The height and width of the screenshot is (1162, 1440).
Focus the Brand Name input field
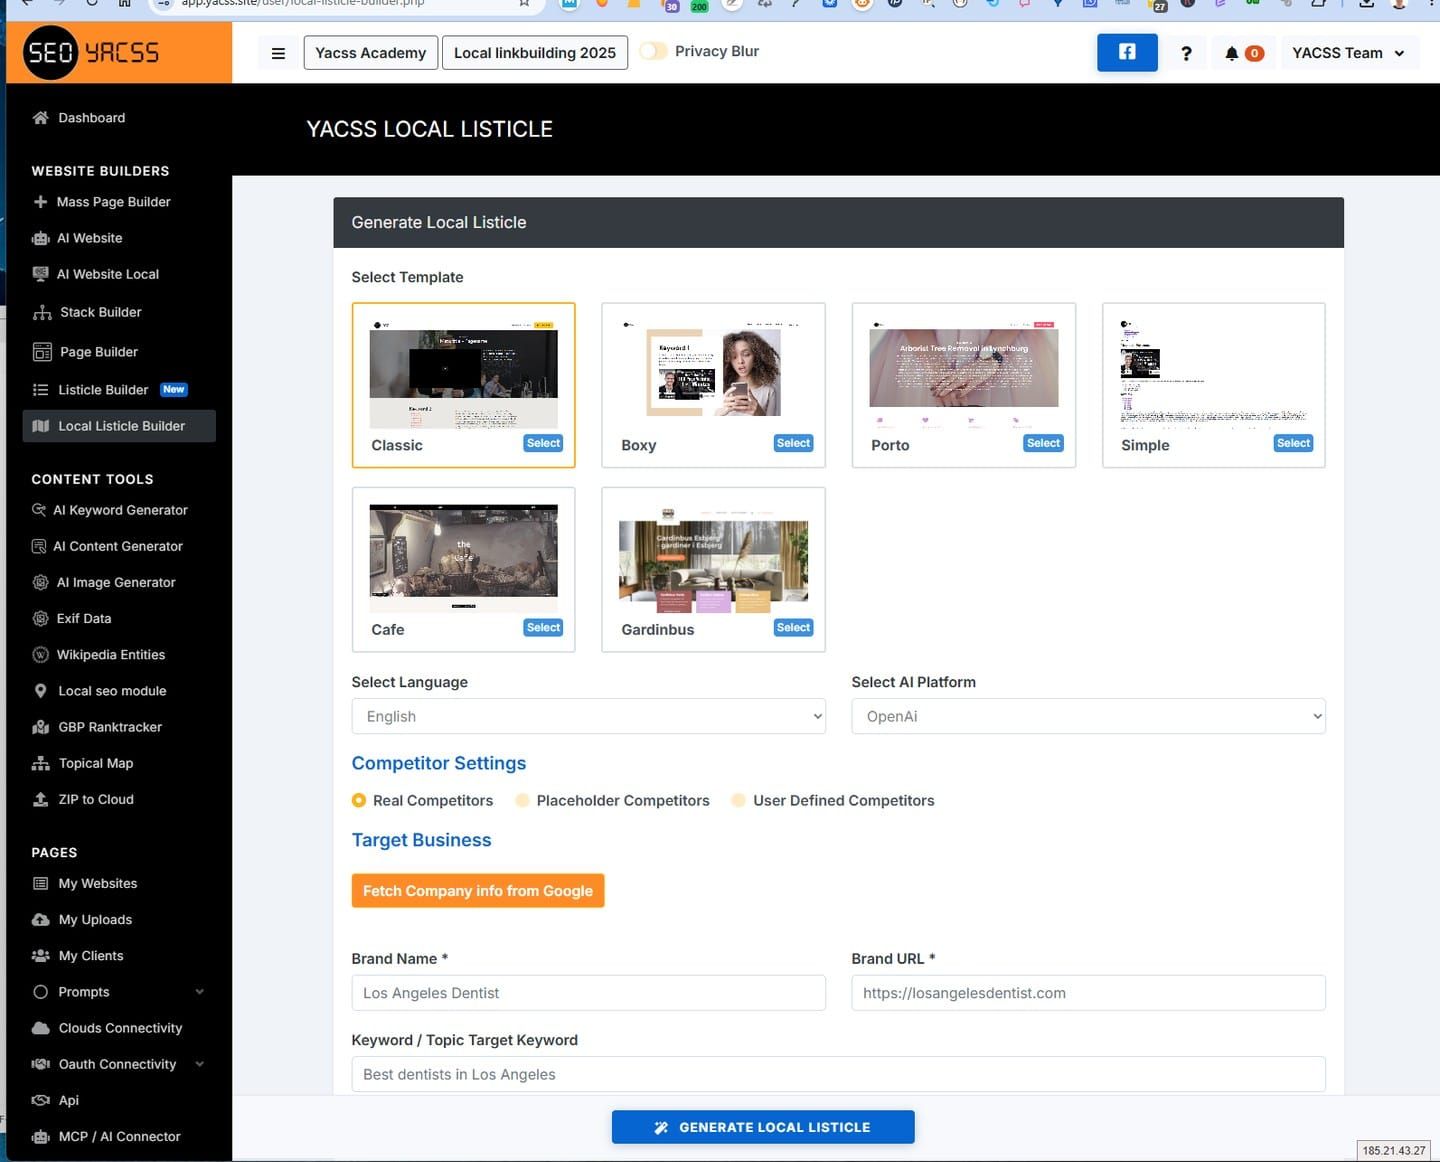click(589, 993)
